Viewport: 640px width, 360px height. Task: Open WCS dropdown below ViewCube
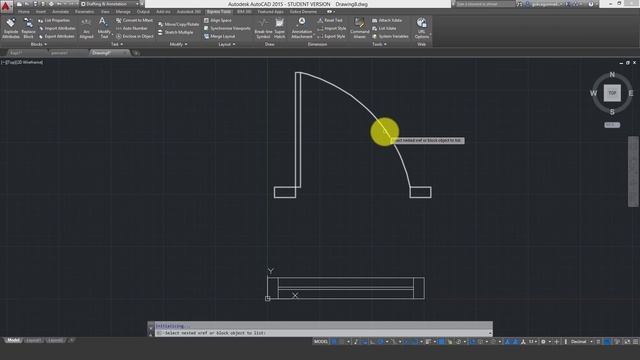[612, 125]
